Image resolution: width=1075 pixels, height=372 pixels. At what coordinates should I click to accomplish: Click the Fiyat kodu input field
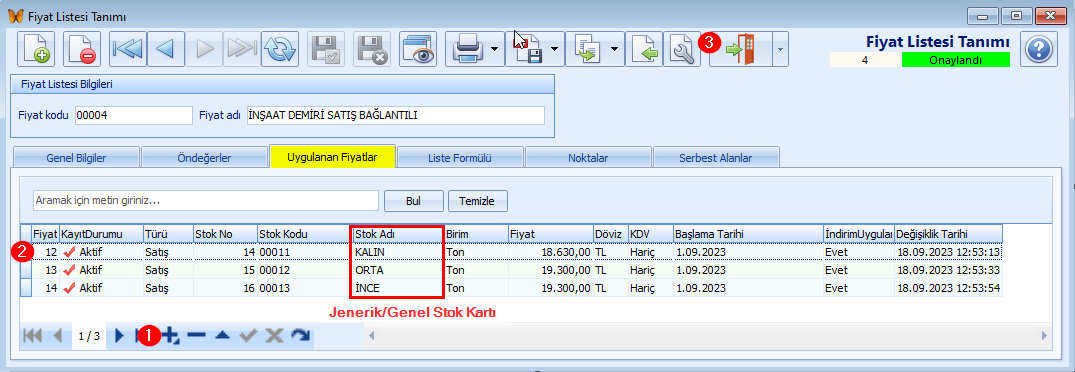click(133, 116)
